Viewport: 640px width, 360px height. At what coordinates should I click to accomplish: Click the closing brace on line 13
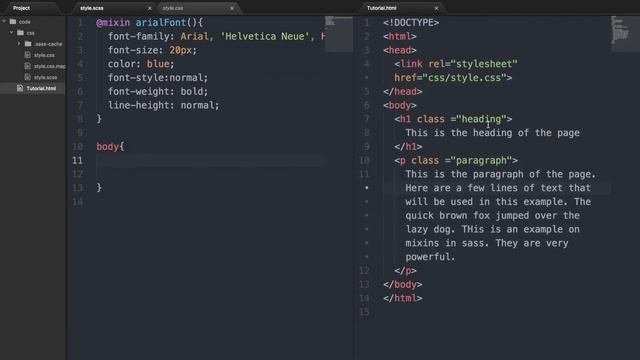99,188
